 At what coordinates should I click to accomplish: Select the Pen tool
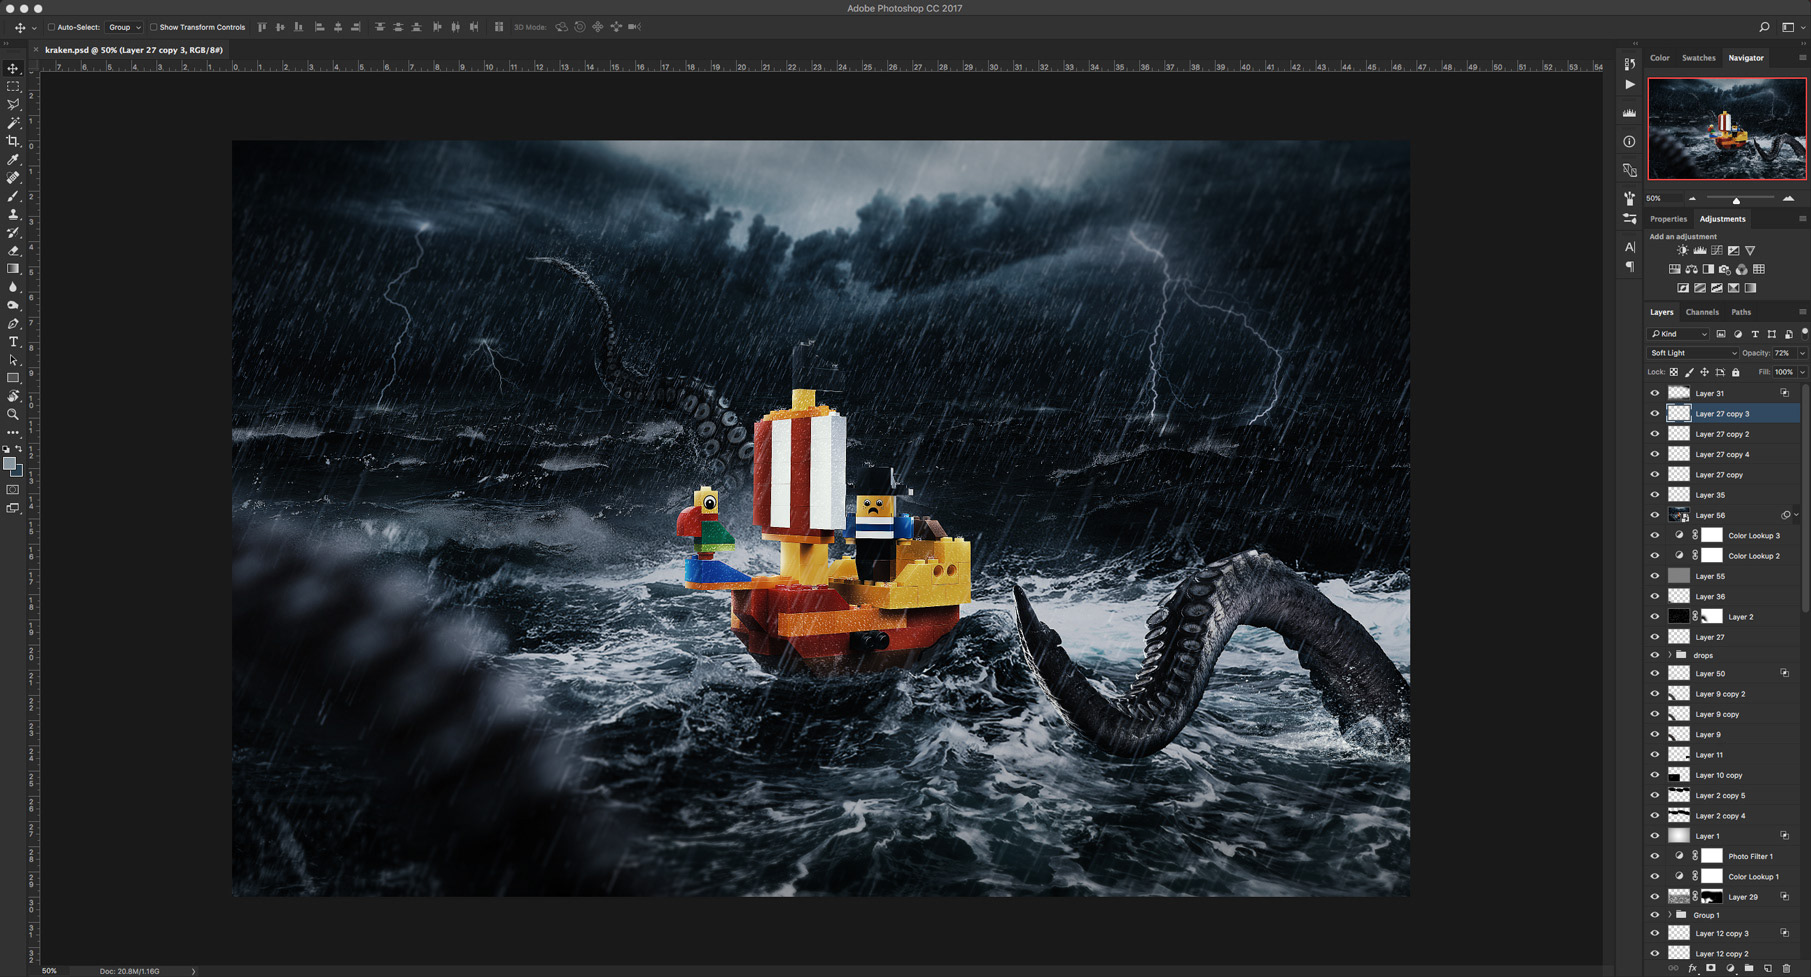coord(13,324)
